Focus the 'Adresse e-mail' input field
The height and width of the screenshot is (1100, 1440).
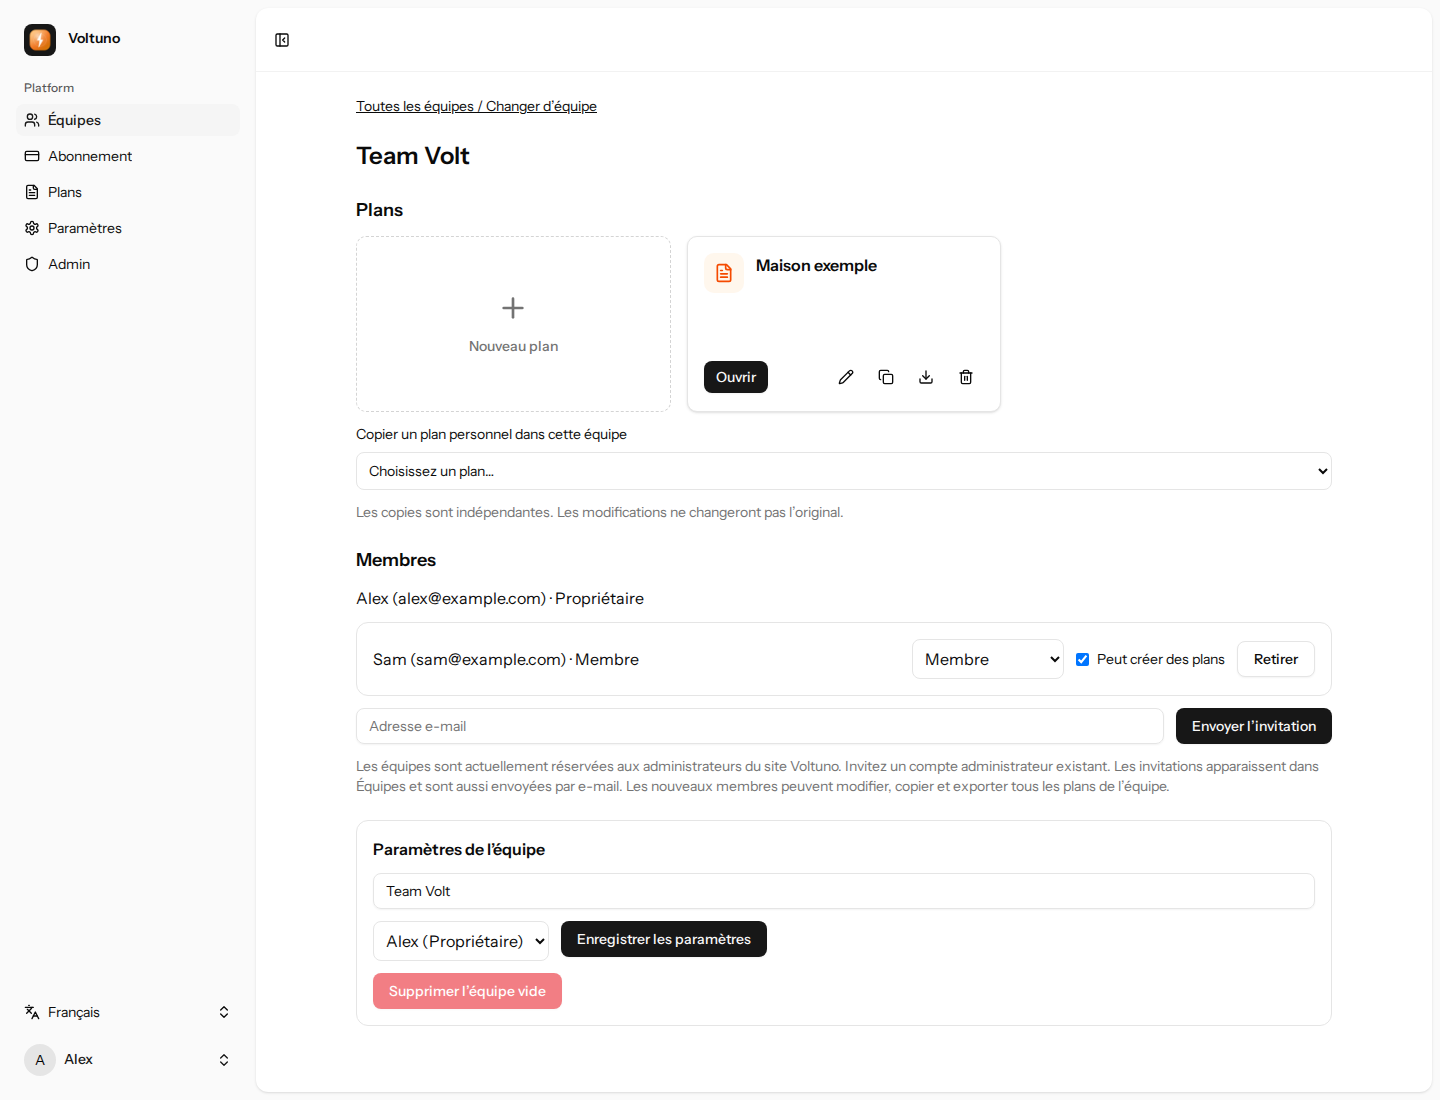pyautogui.click(x=760, y=726)
